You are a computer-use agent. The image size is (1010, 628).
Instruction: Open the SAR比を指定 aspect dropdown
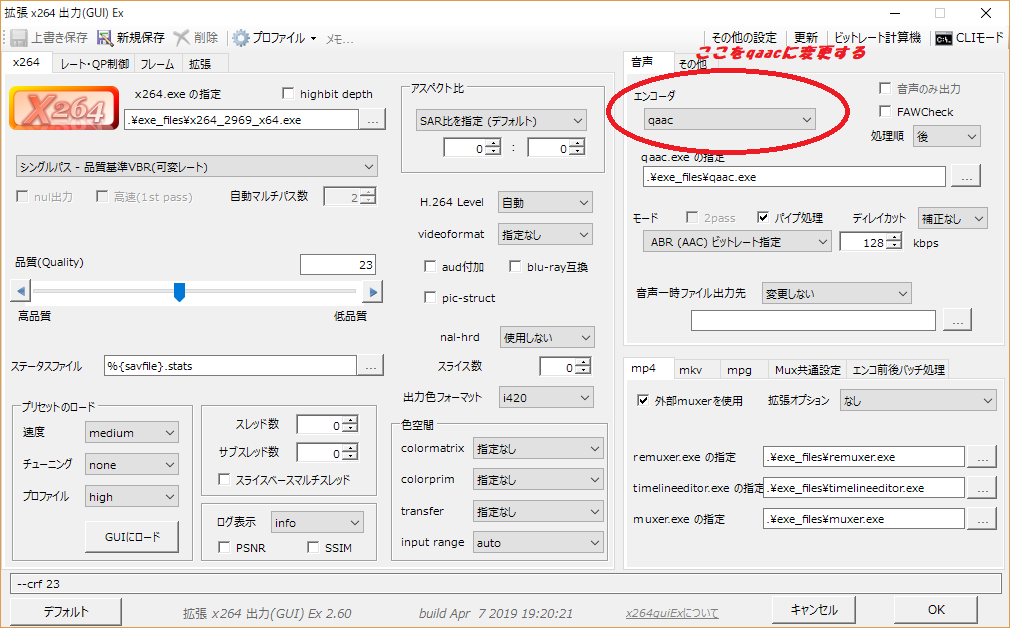point(501,120)
